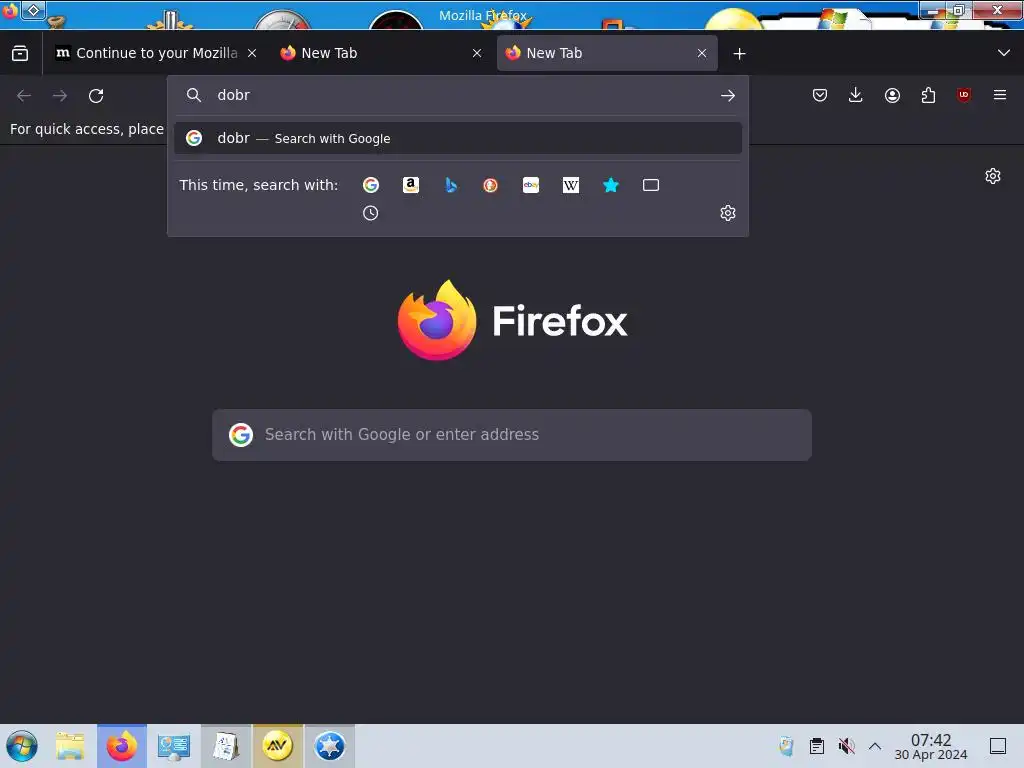Personalize new tab with gear icon
This screenshot has width=1024, height=768.
pos(993,176)
